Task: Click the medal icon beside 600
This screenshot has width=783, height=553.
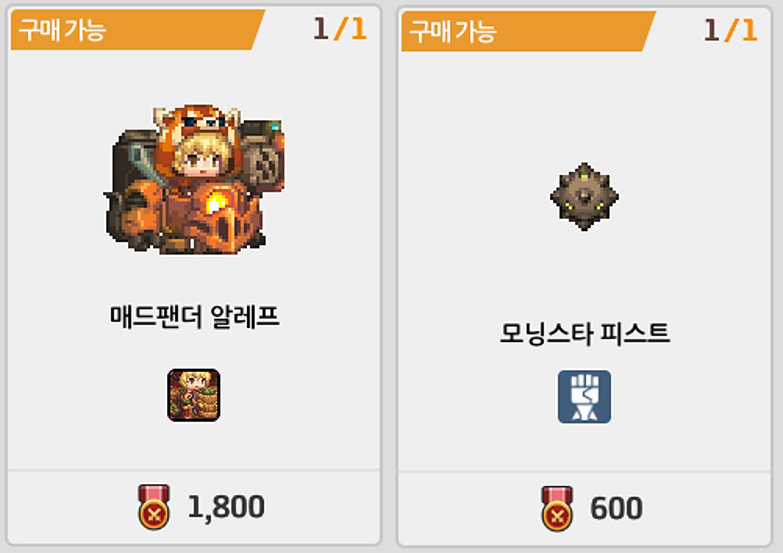Action: point(557,508)
